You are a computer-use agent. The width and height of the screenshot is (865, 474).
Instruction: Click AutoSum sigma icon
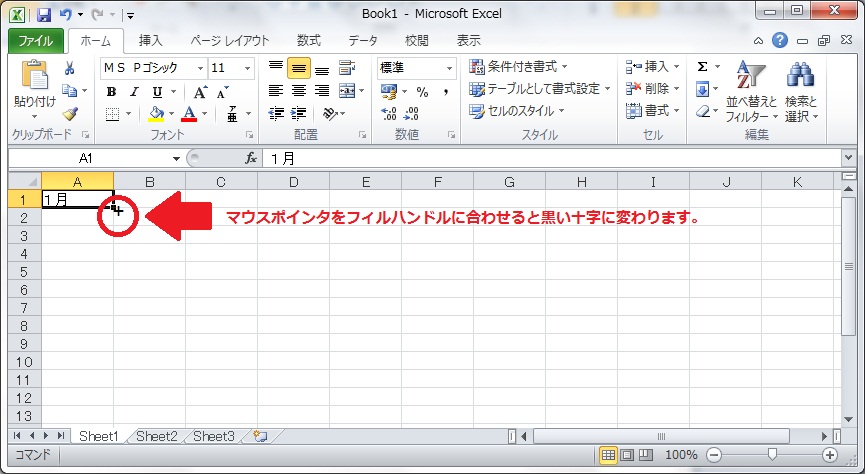(702, 67)
